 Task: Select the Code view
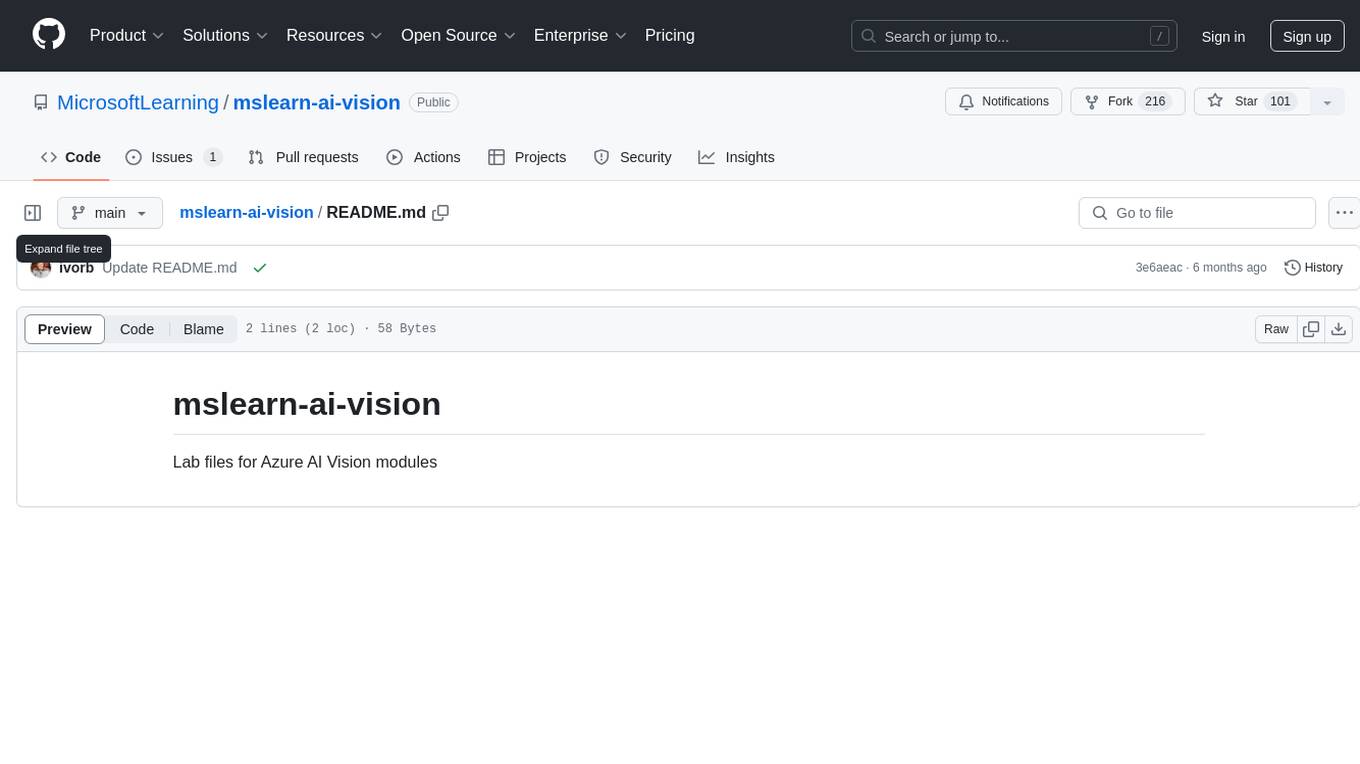tap(137, 329)
